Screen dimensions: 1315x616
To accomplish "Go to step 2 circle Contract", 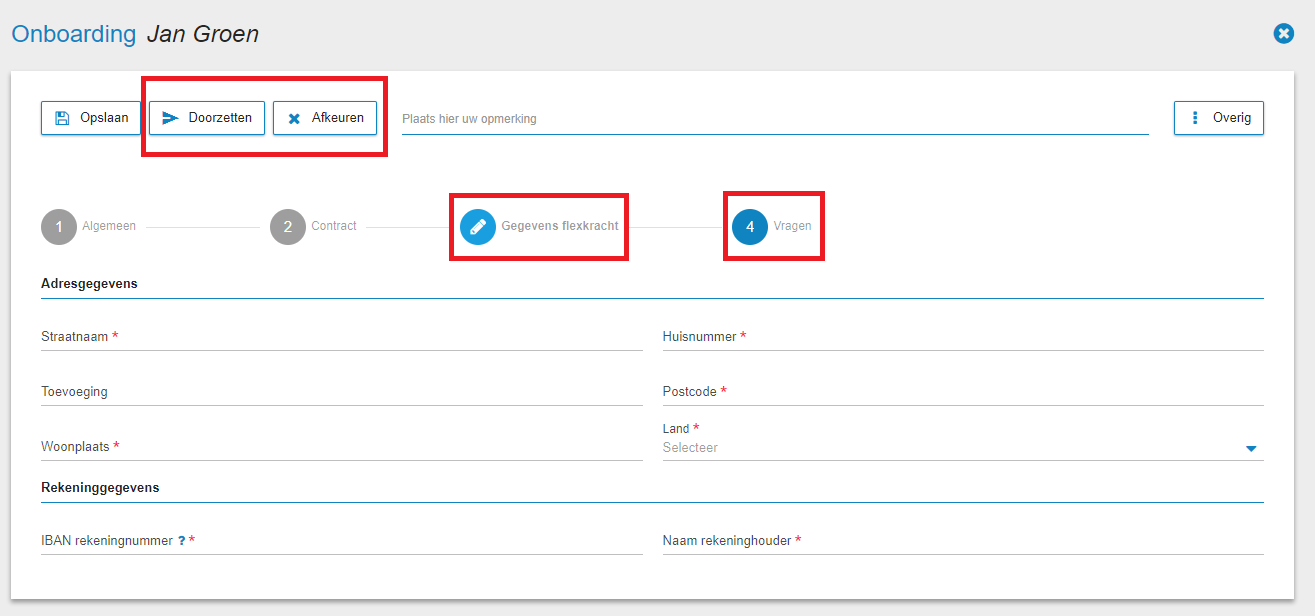I will point(288,227).
